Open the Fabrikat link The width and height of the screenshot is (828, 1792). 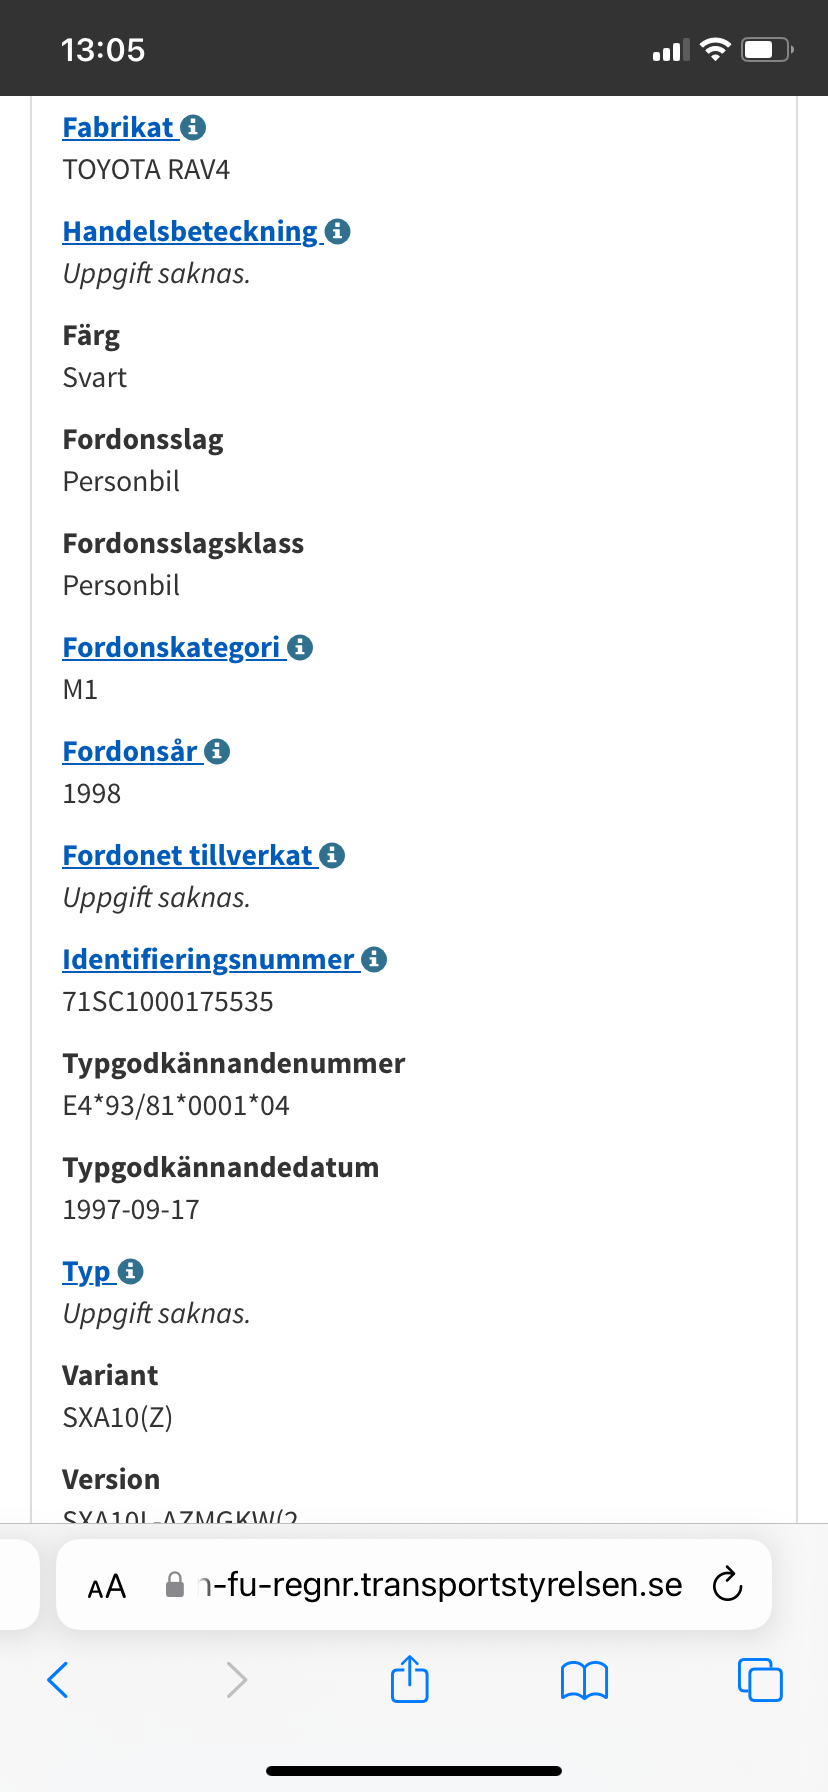point(118,128)
